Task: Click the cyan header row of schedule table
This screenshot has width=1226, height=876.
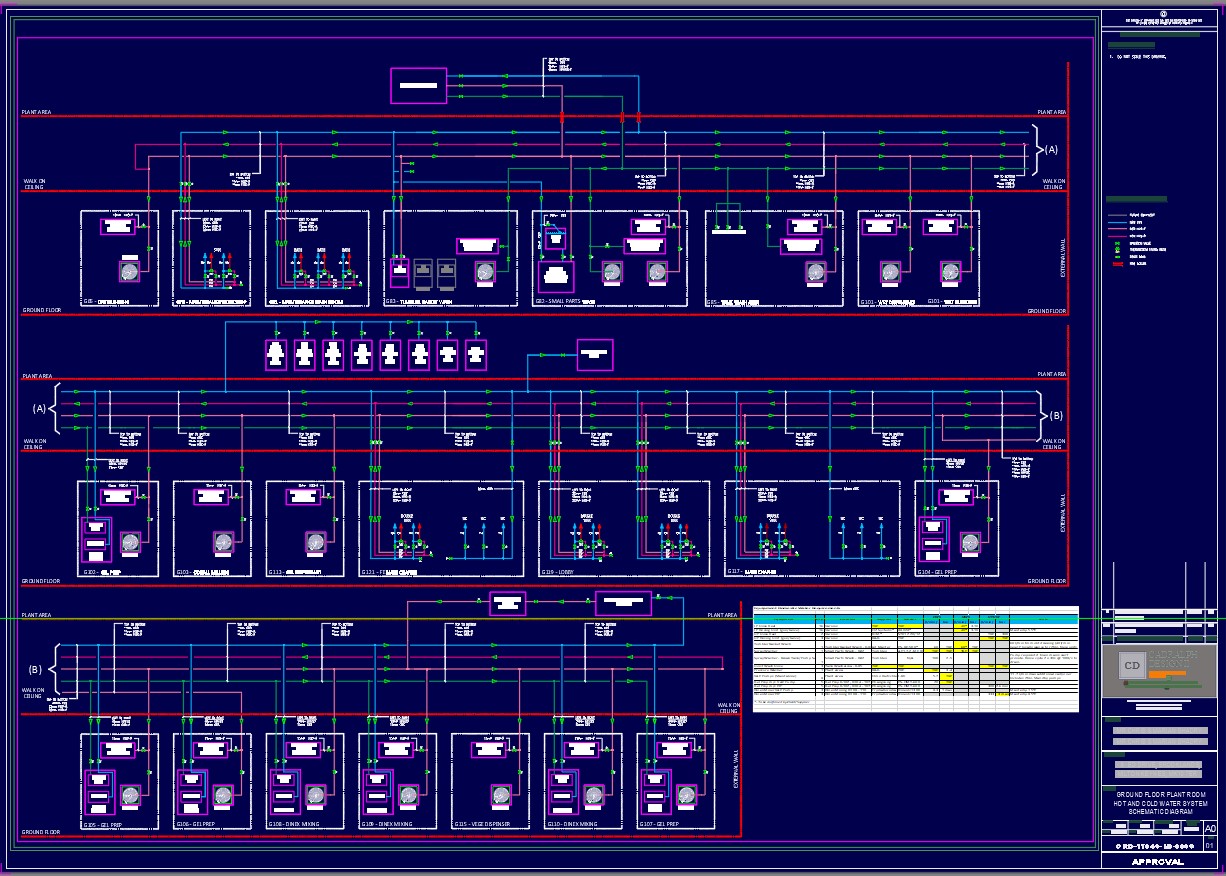Action: click(x=915, y=619)
